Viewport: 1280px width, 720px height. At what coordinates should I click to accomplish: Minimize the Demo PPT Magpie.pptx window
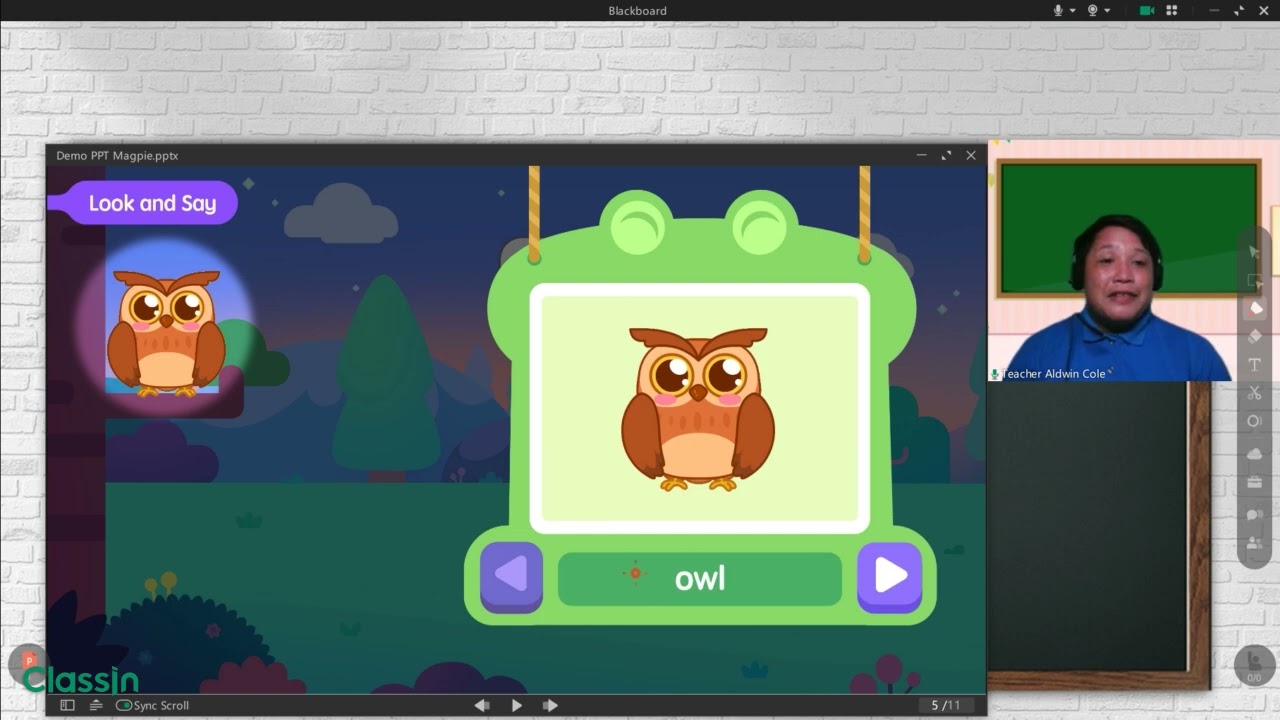pos(921,156)
